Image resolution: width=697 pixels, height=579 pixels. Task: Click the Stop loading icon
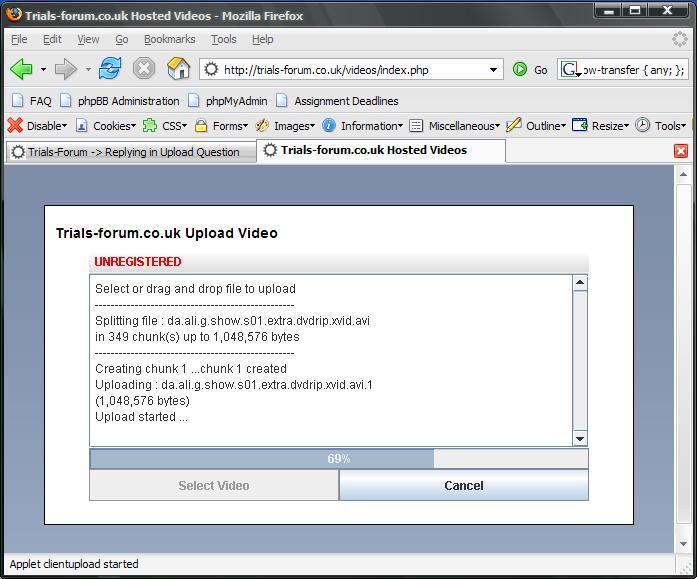coord(144,69)
